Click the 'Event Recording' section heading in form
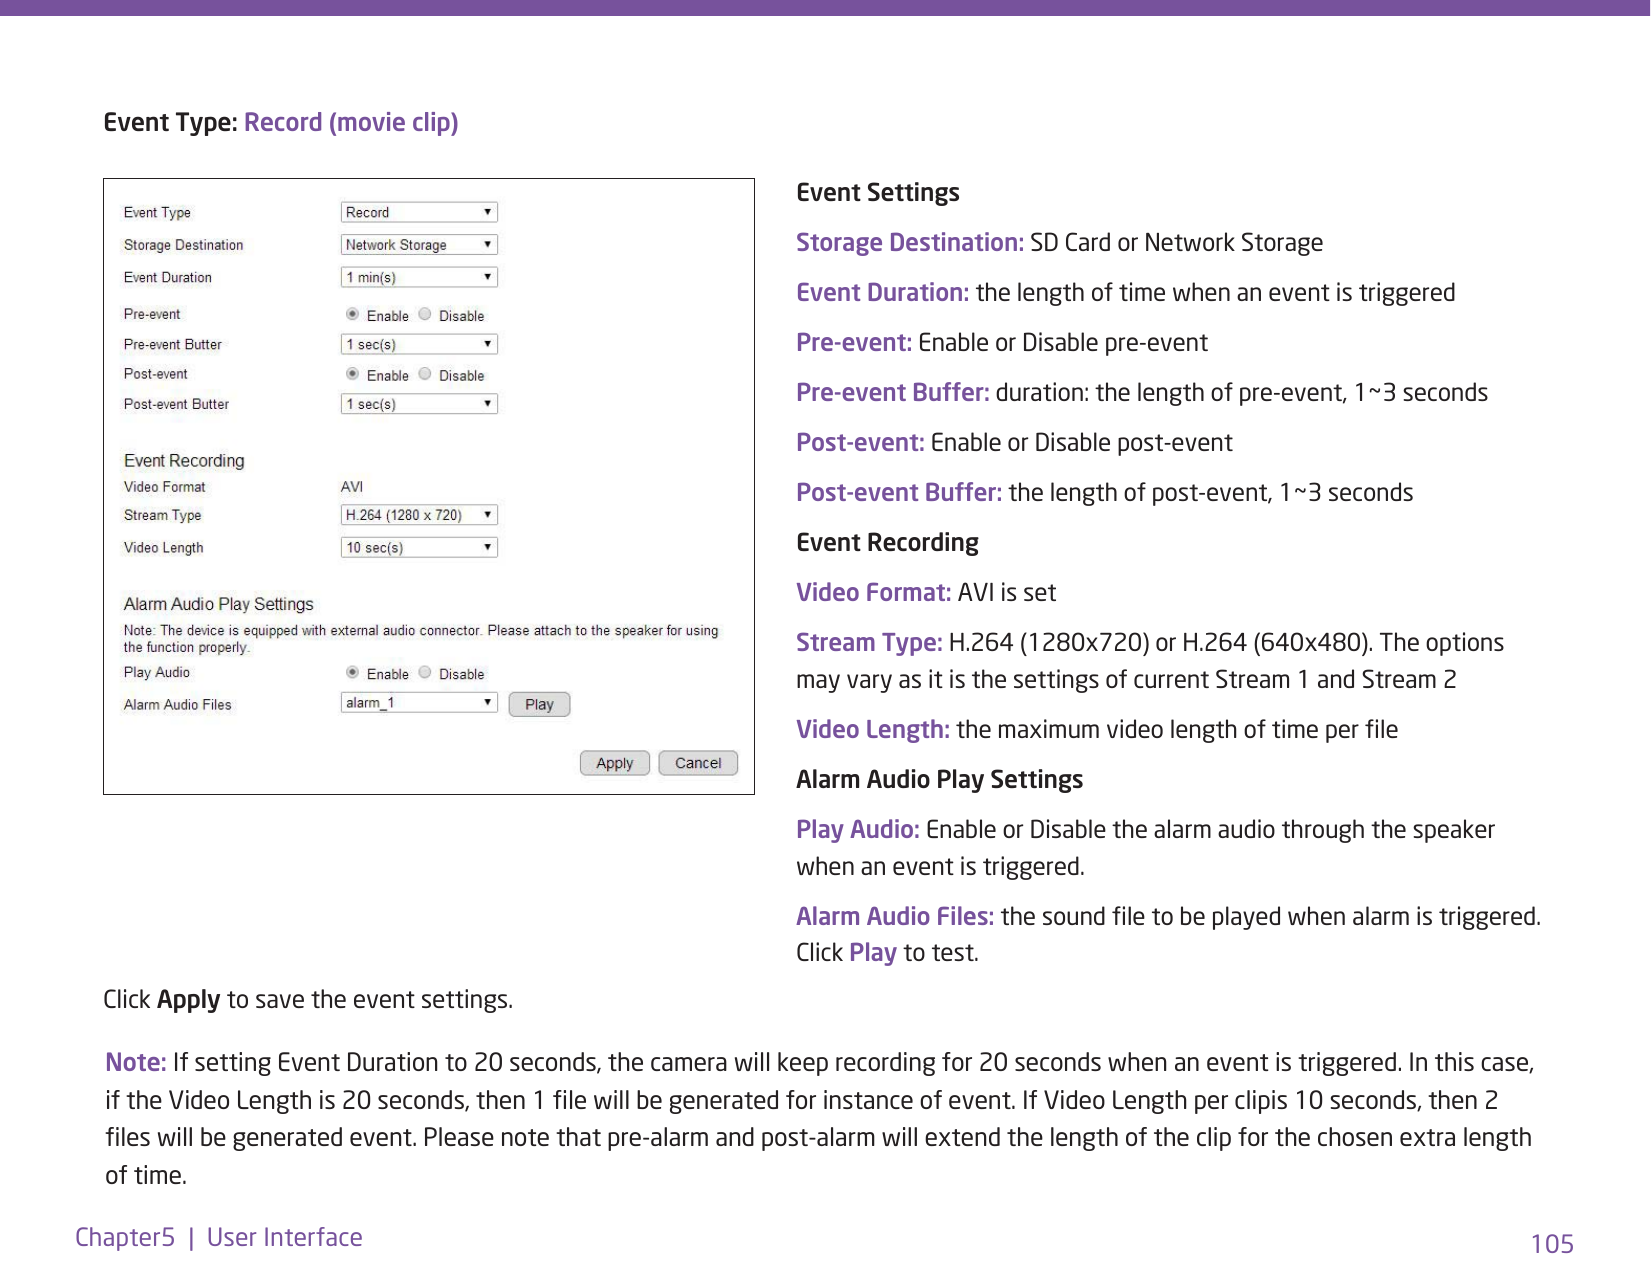 pyautogui.click(x=184, y=461)
